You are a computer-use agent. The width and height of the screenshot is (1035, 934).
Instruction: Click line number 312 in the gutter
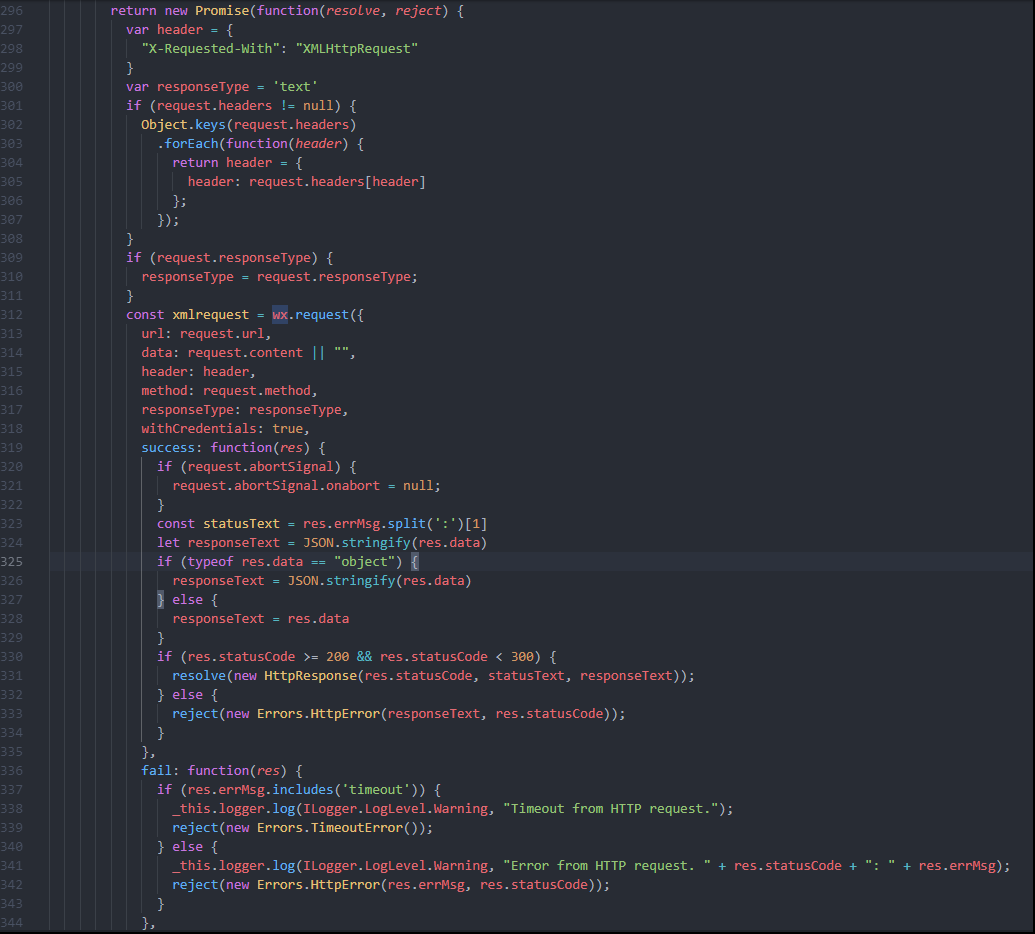(x=11, y=315)
